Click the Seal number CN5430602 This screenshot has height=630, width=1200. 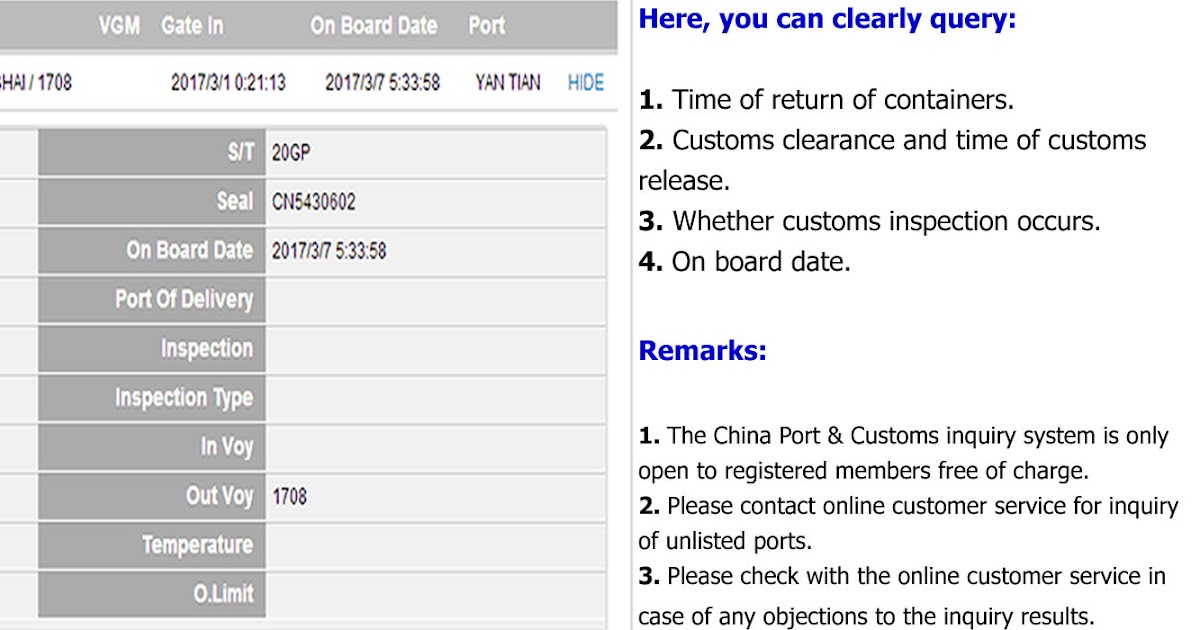pyautogui.click(x=307, y=201)
